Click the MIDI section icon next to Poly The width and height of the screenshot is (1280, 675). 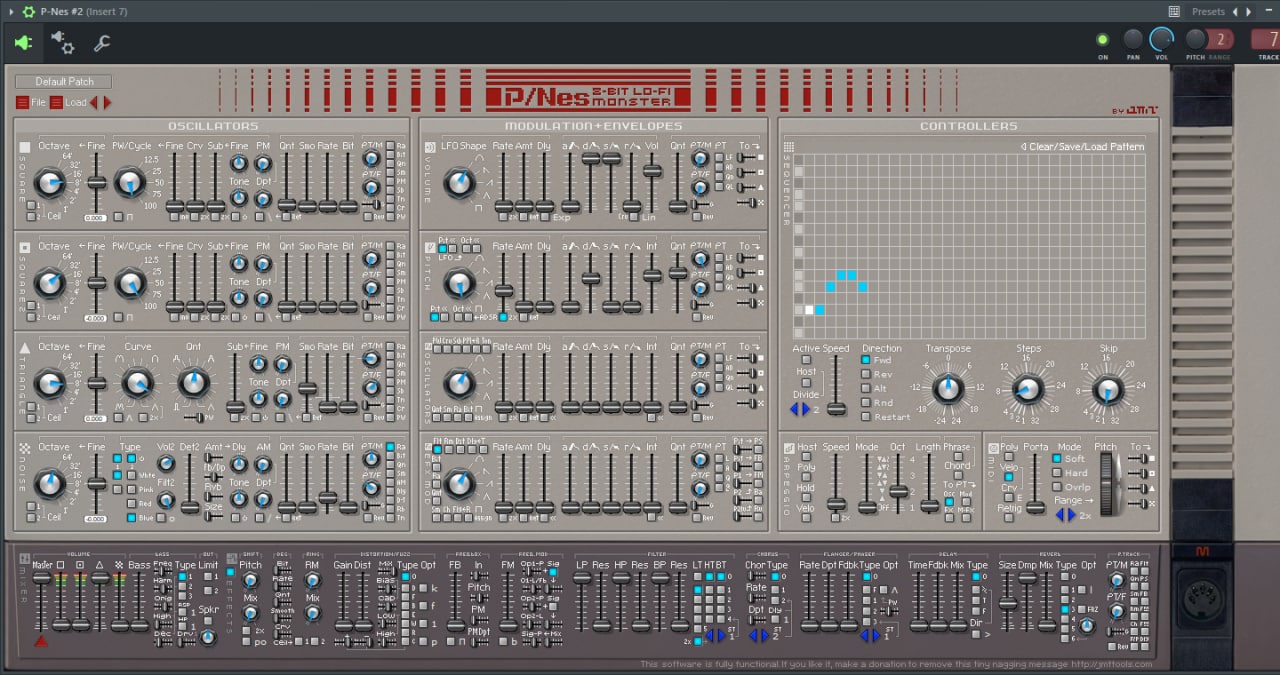(993, 447)
